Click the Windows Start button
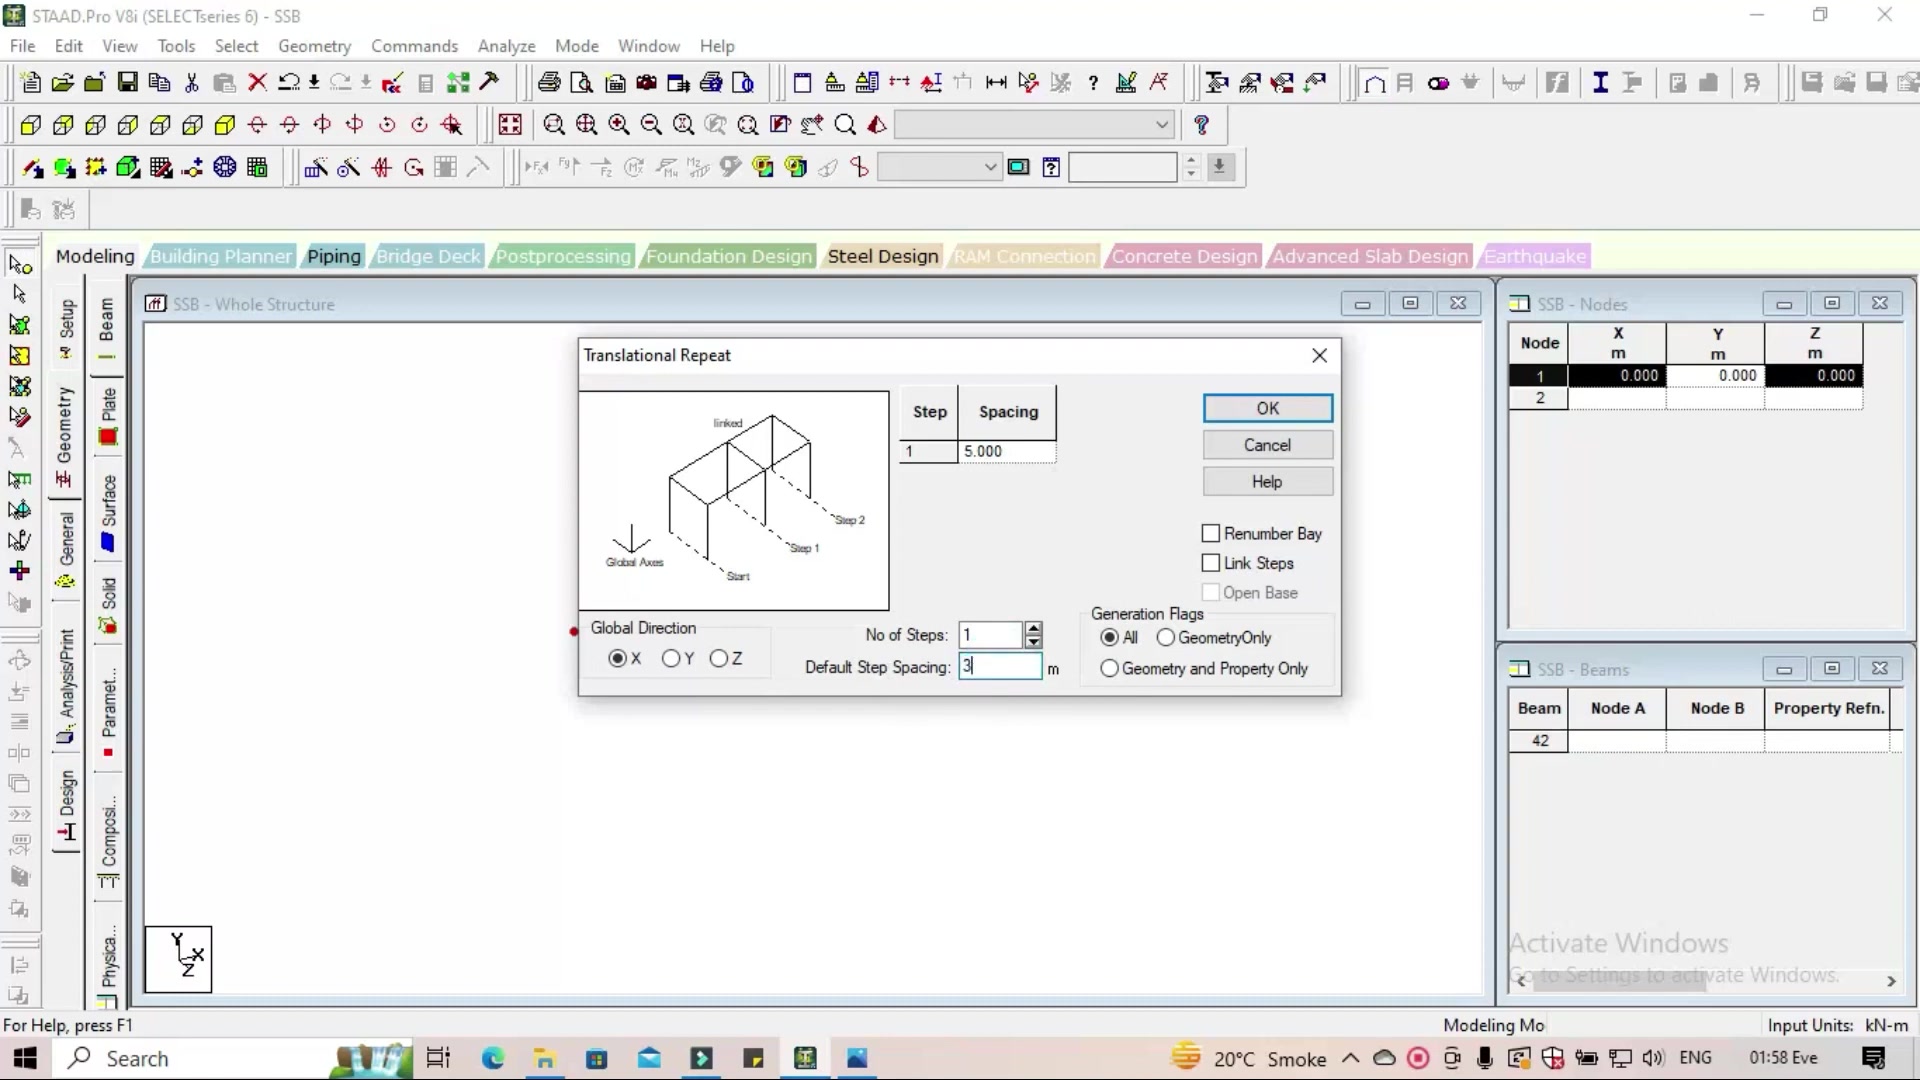This screenshot has height=1080, width=1920. (x=25, y=1058)
